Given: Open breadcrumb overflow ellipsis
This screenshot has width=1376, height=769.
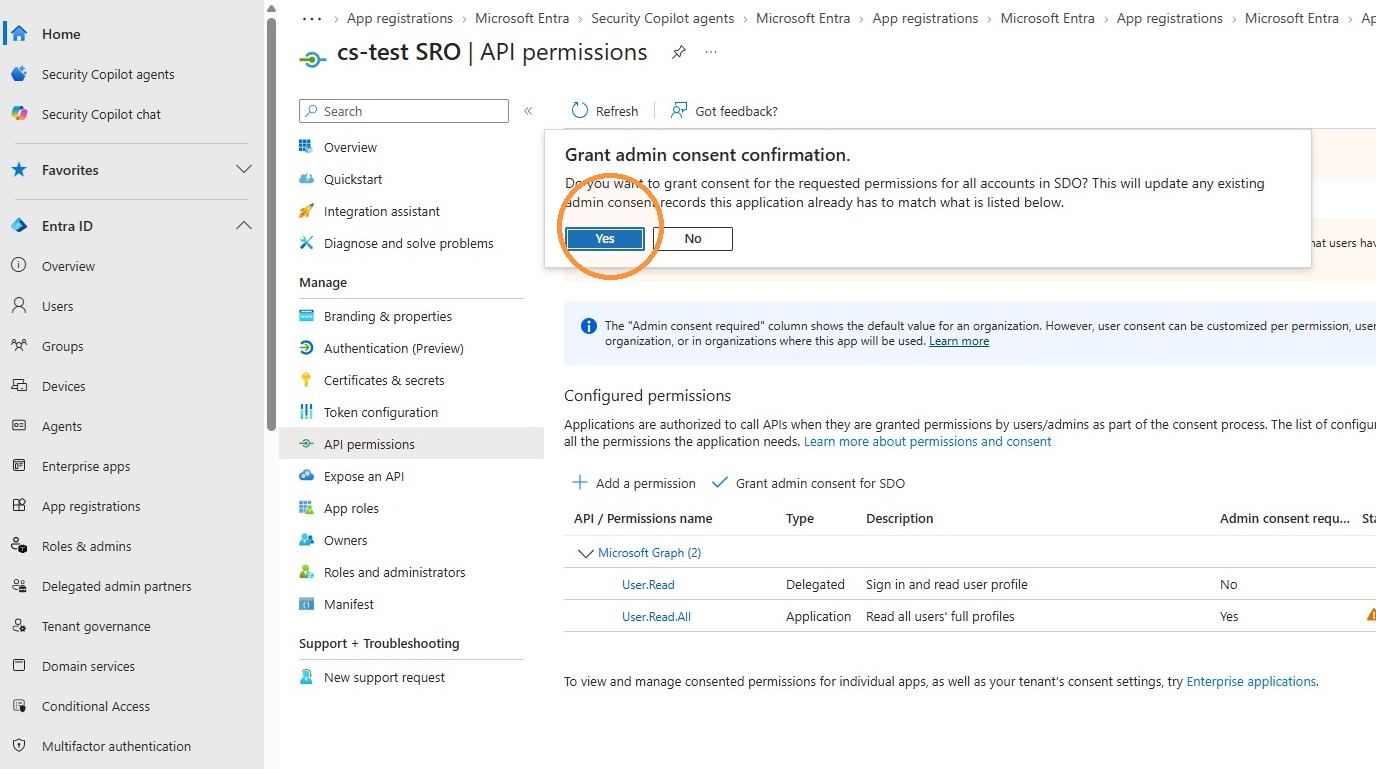Looking at the screenshot, I should click(x=312, y=18).
